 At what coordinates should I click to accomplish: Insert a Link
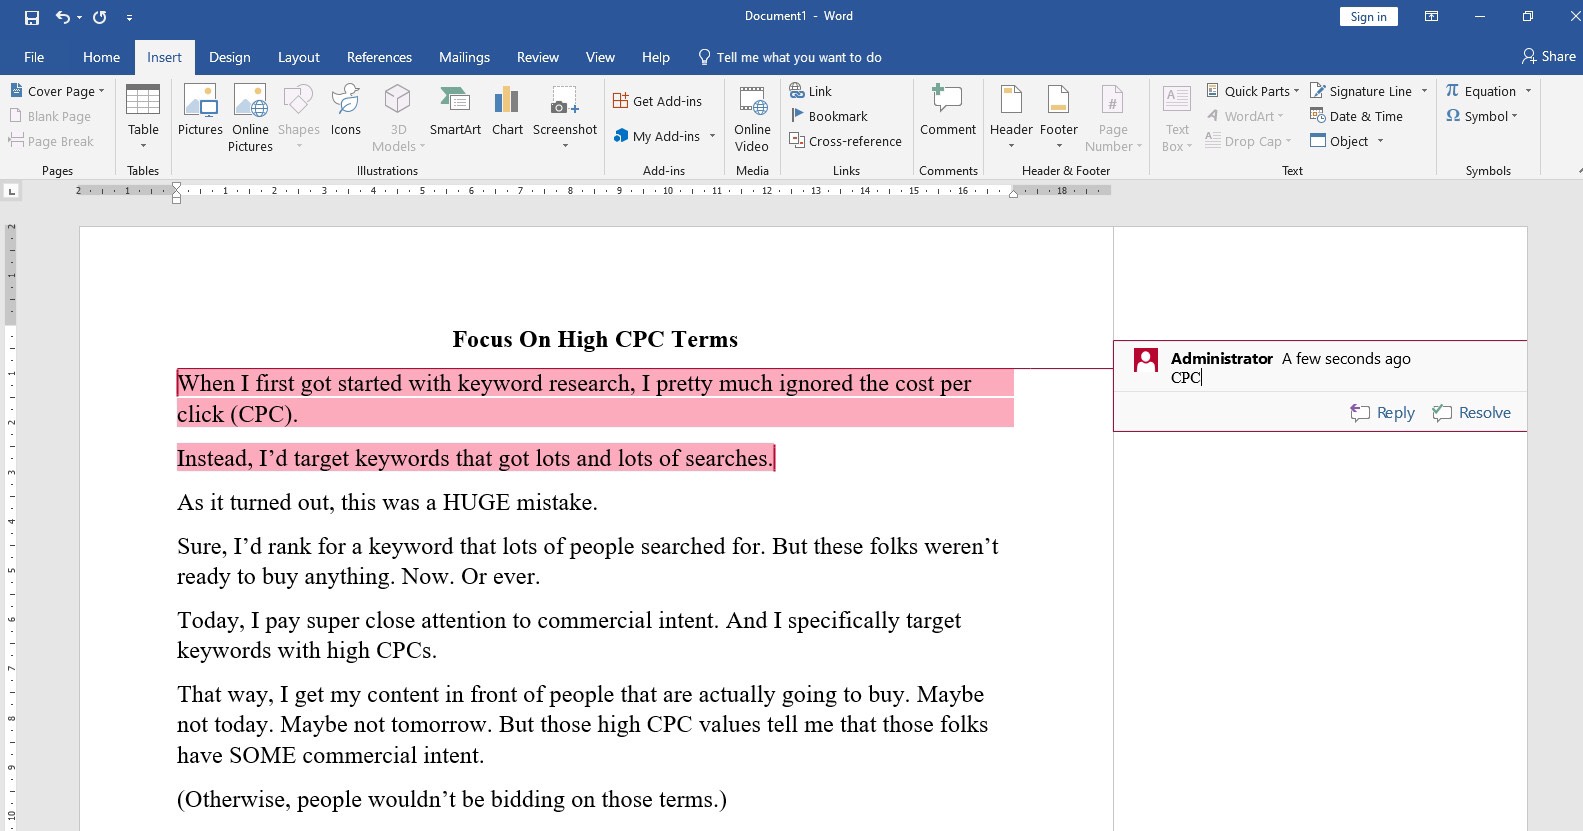[x=810, y=91]
